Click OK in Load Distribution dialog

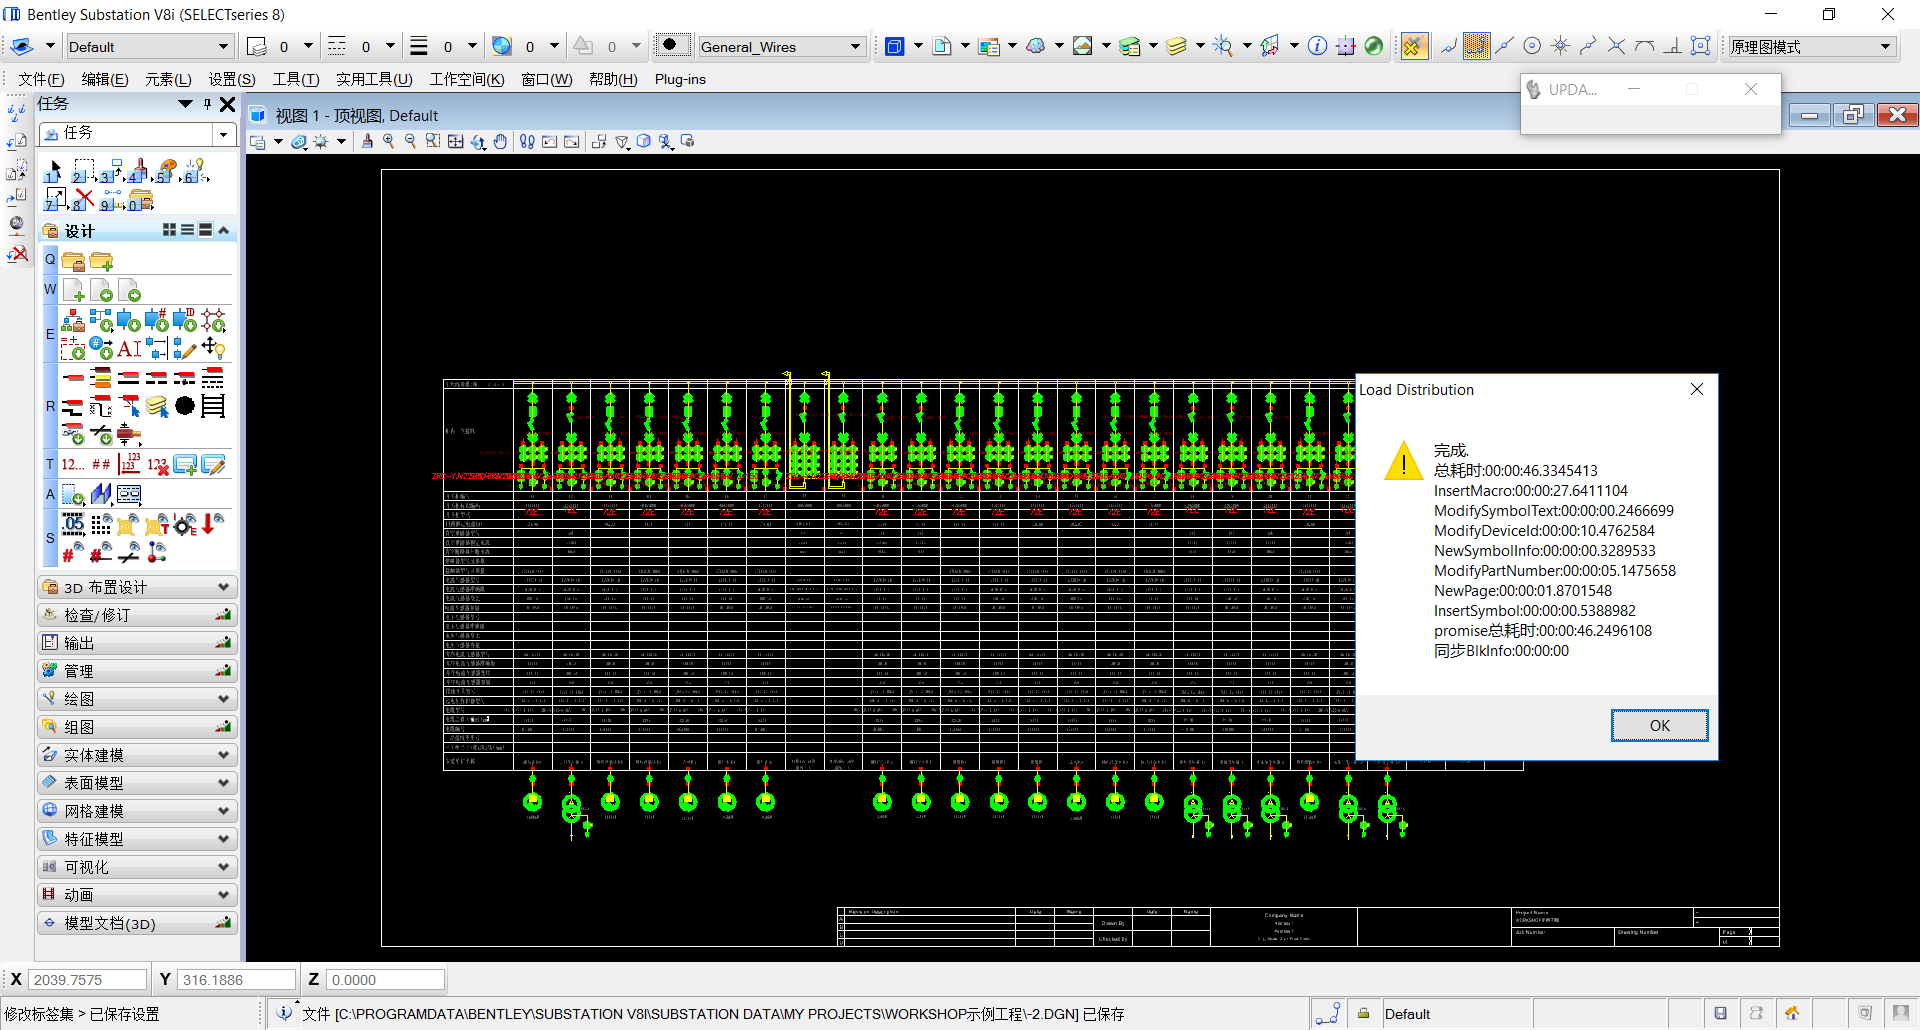(1659, 725)
